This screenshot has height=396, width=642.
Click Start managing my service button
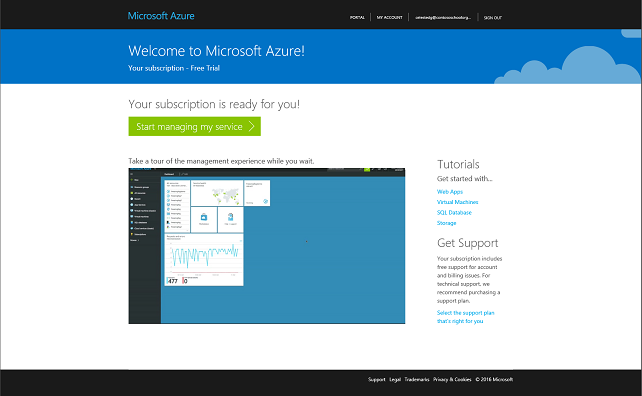coord(194,127)
